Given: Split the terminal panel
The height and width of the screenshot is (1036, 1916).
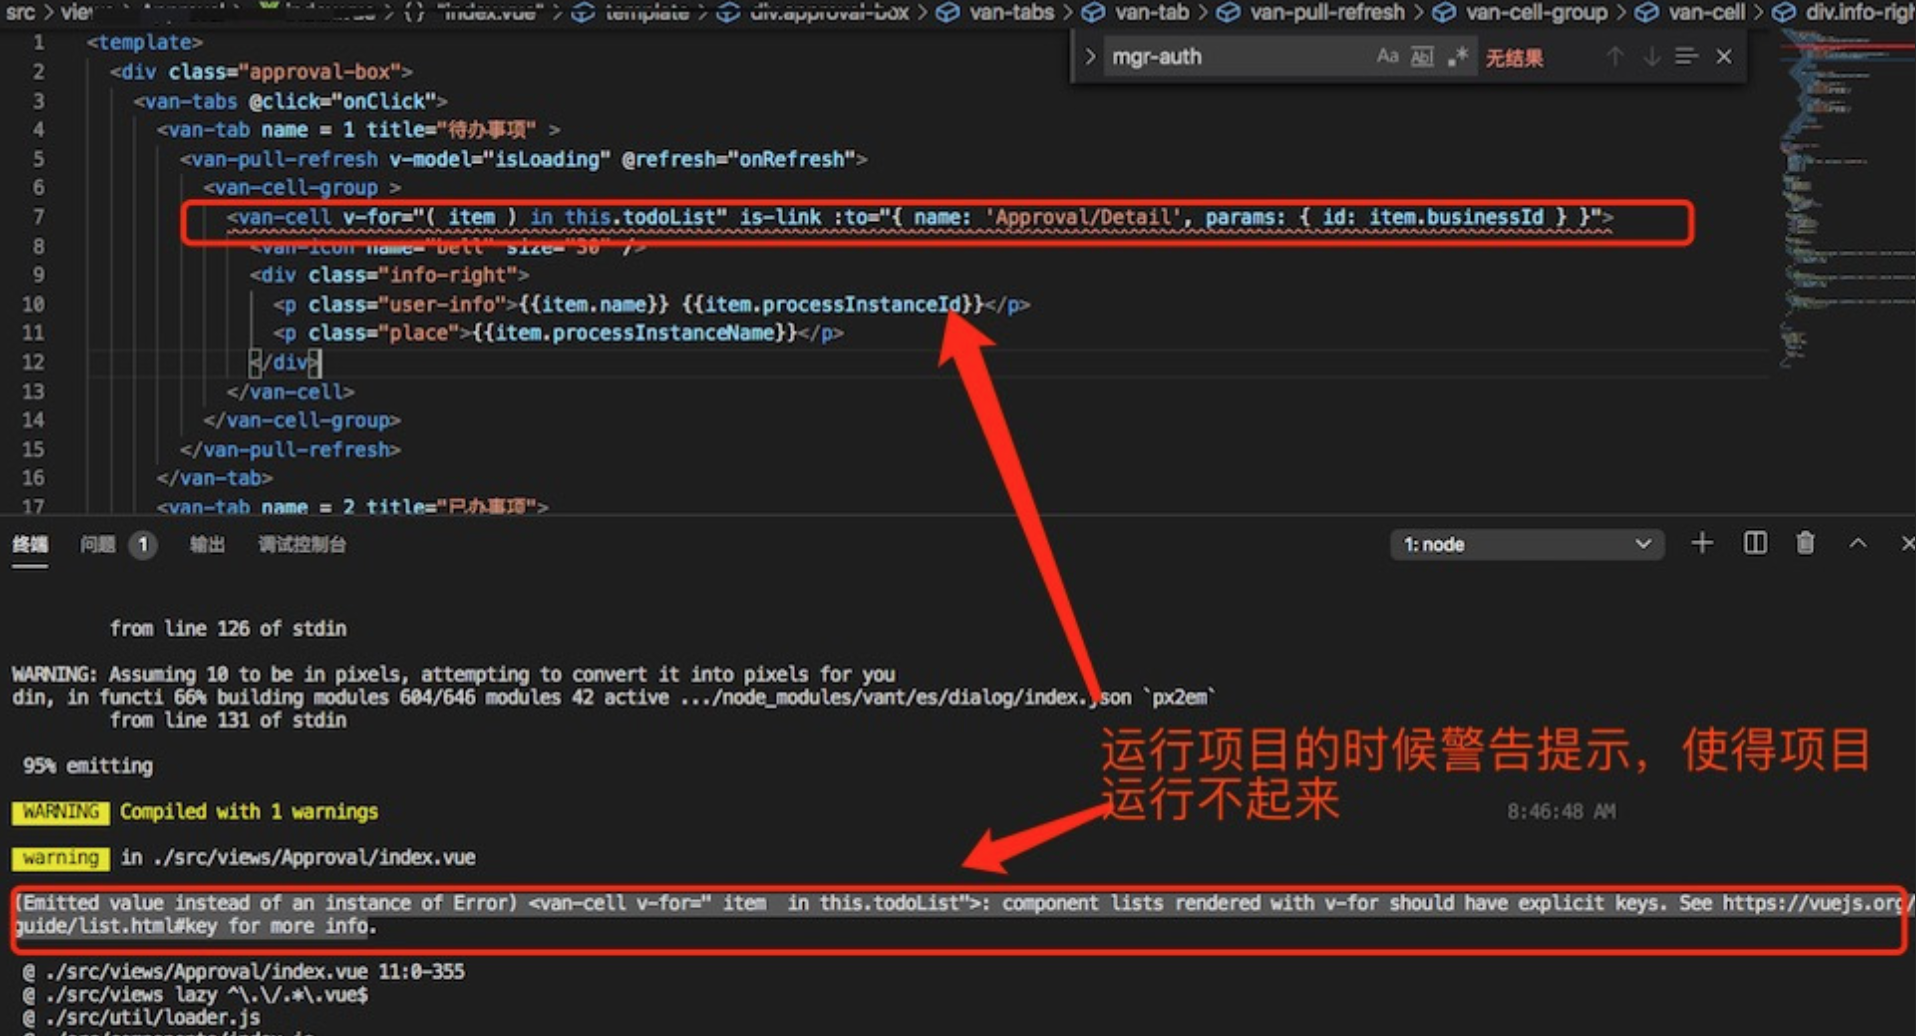Looking at the screenshot, I should 1755,543.
